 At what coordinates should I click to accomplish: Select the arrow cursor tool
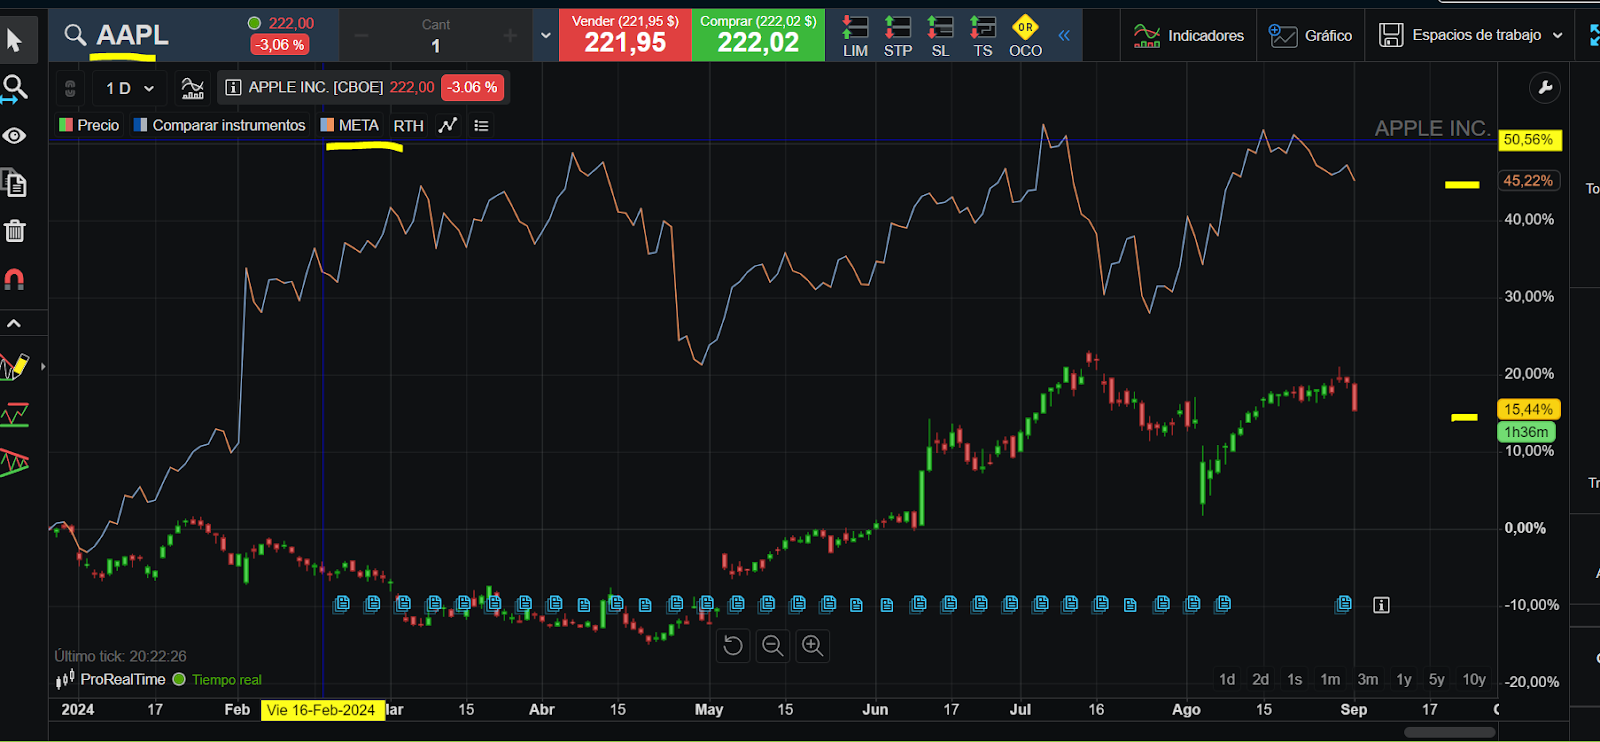point(14,40)
